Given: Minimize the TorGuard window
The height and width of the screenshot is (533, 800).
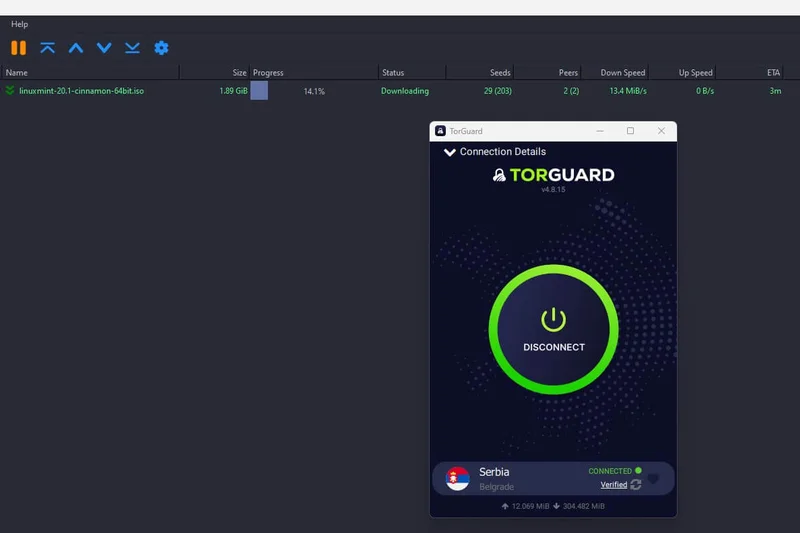Looking at the screenshot, I should tap(600, 131).
